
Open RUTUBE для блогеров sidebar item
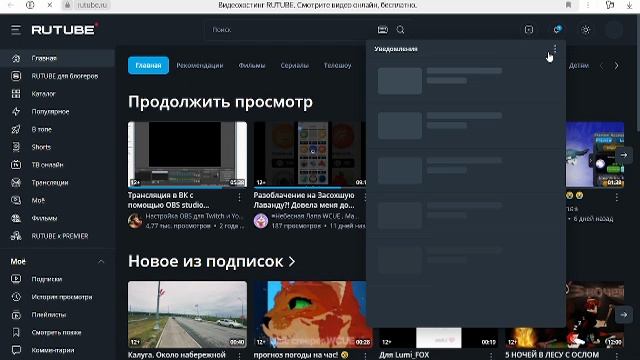click(57, 76)
